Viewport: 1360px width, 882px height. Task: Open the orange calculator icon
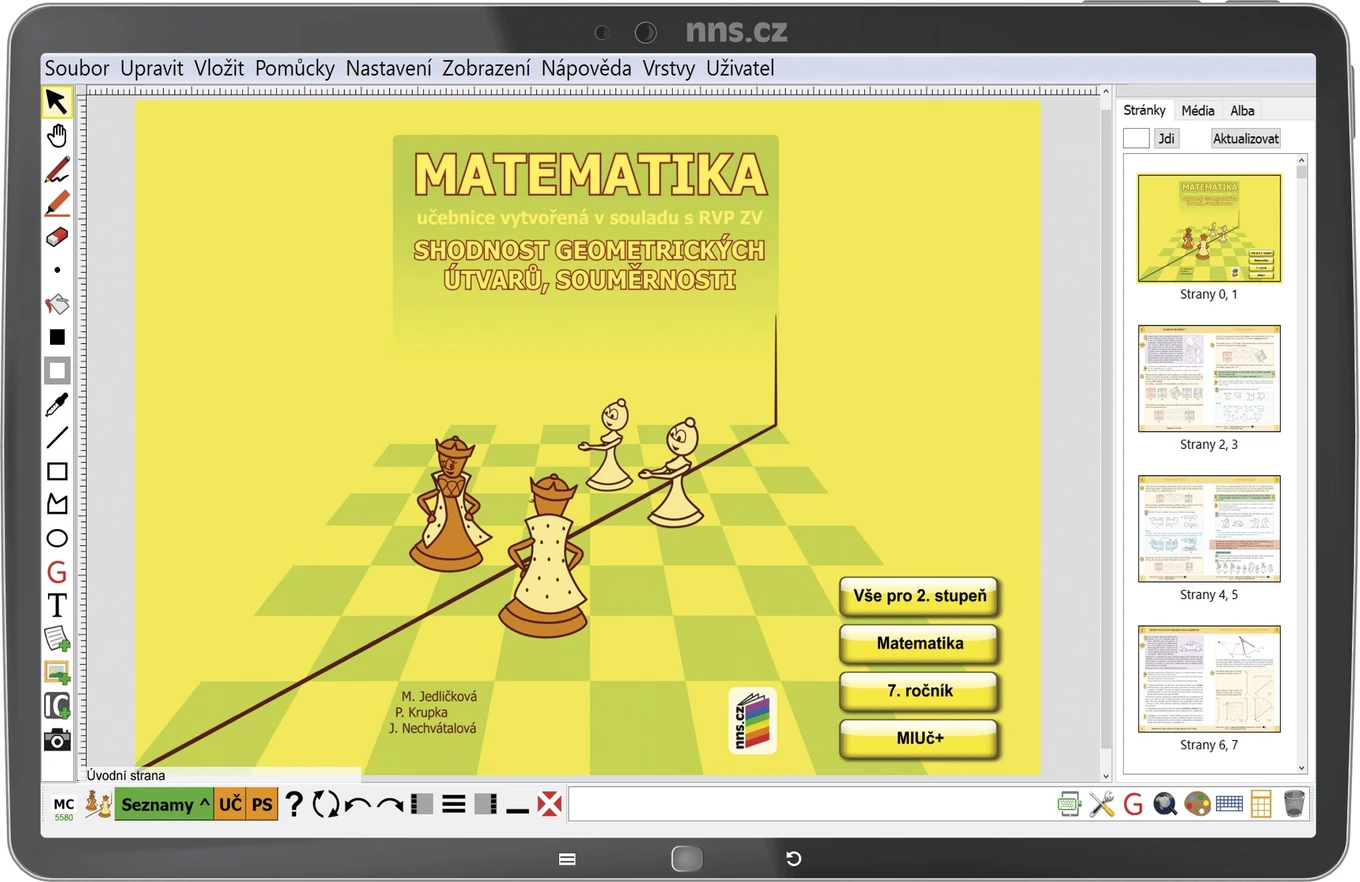pyautogui.click(x=1260, y=804)
